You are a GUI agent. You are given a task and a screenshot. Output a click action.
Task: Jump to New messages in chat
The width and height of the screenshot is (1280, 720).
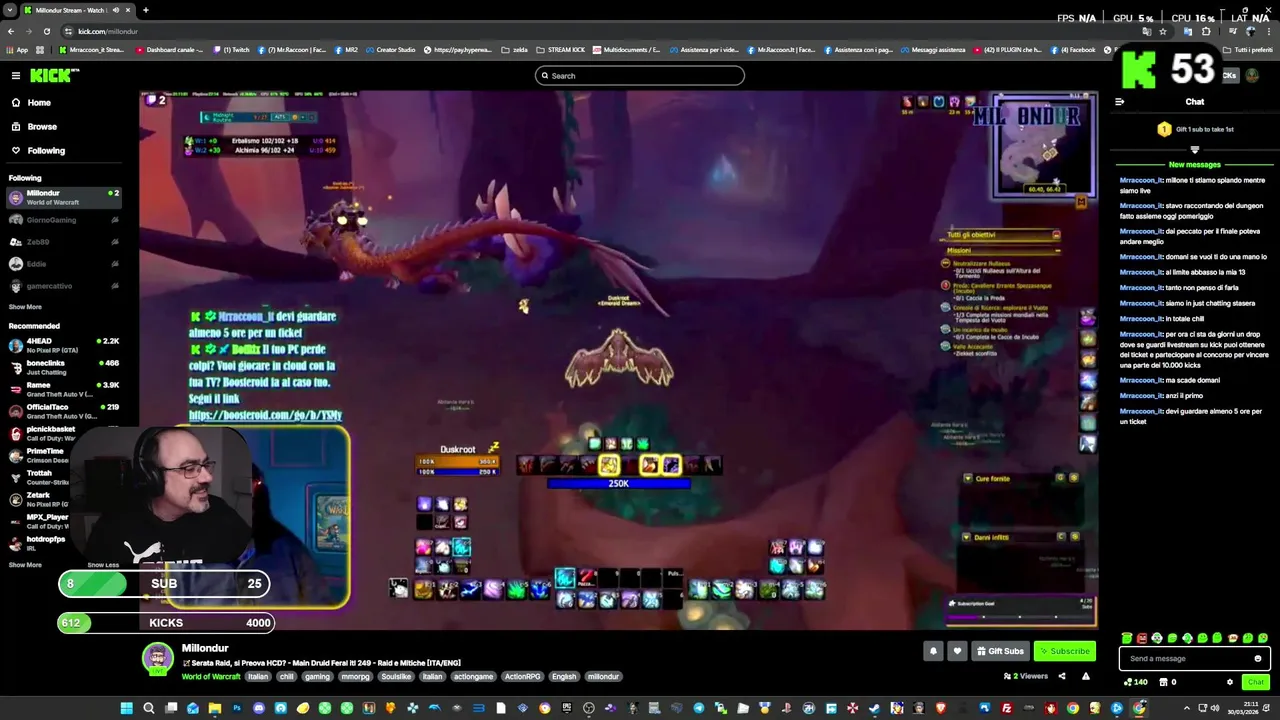(x=1195, y=165)
